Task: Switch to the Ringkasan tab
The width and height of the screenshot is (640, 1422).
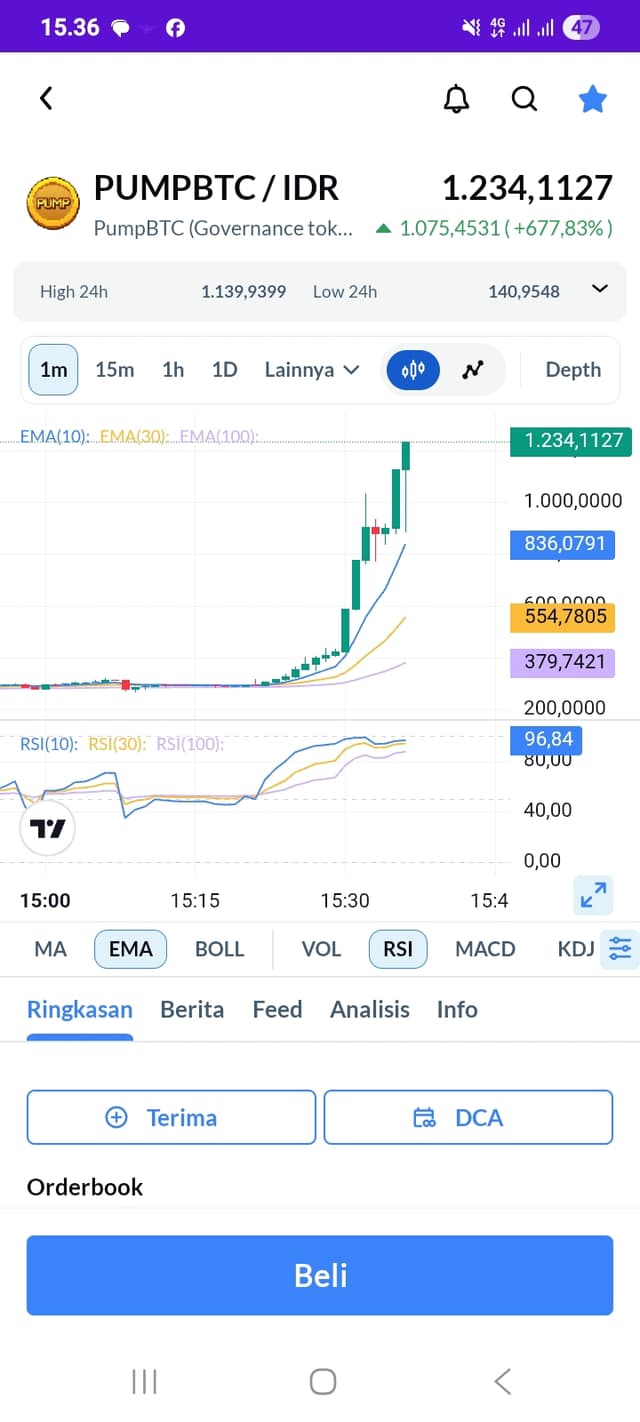Action: (80, 1010)
